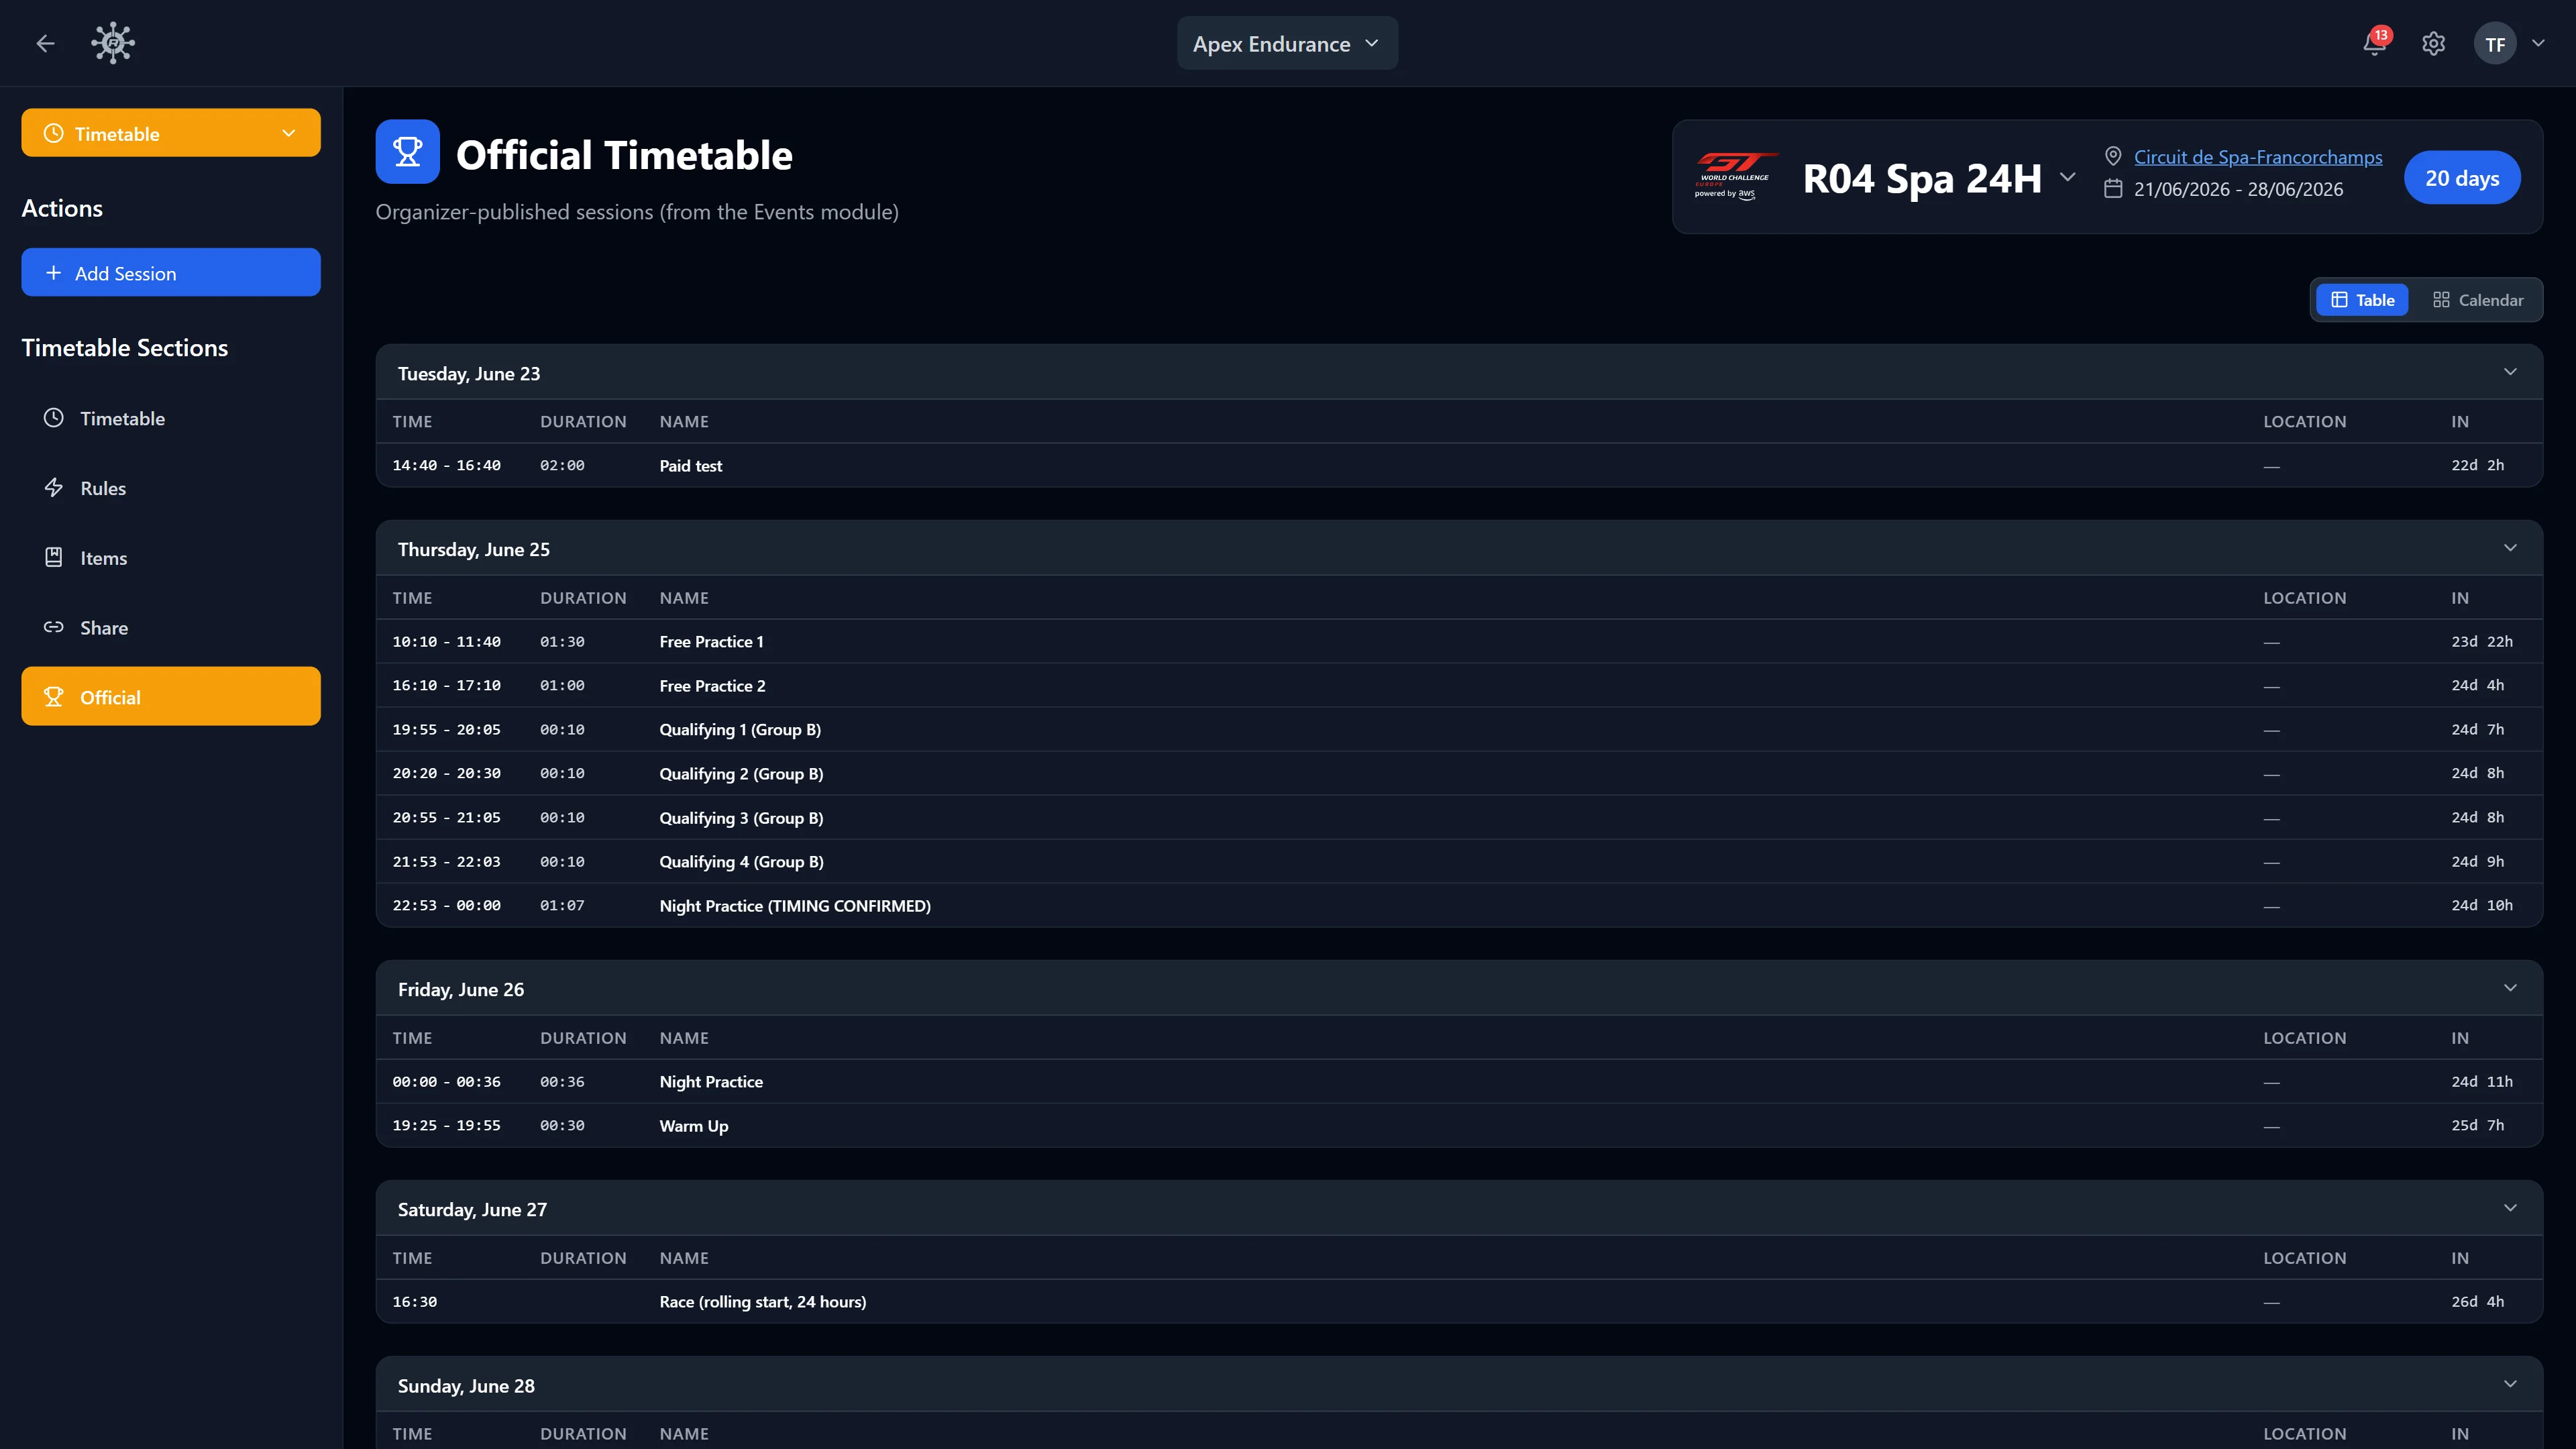Open the Apex Endurance team dropdown
The height and width of the screenshot is (1449, 2576).
[1287, 44]
